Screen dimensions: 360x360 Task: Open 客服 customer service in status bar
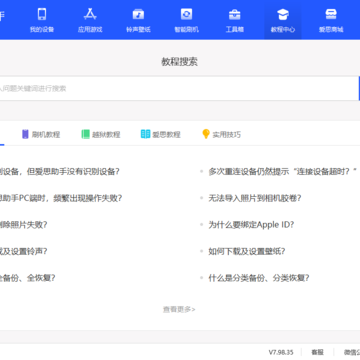[x=317, y=352]
